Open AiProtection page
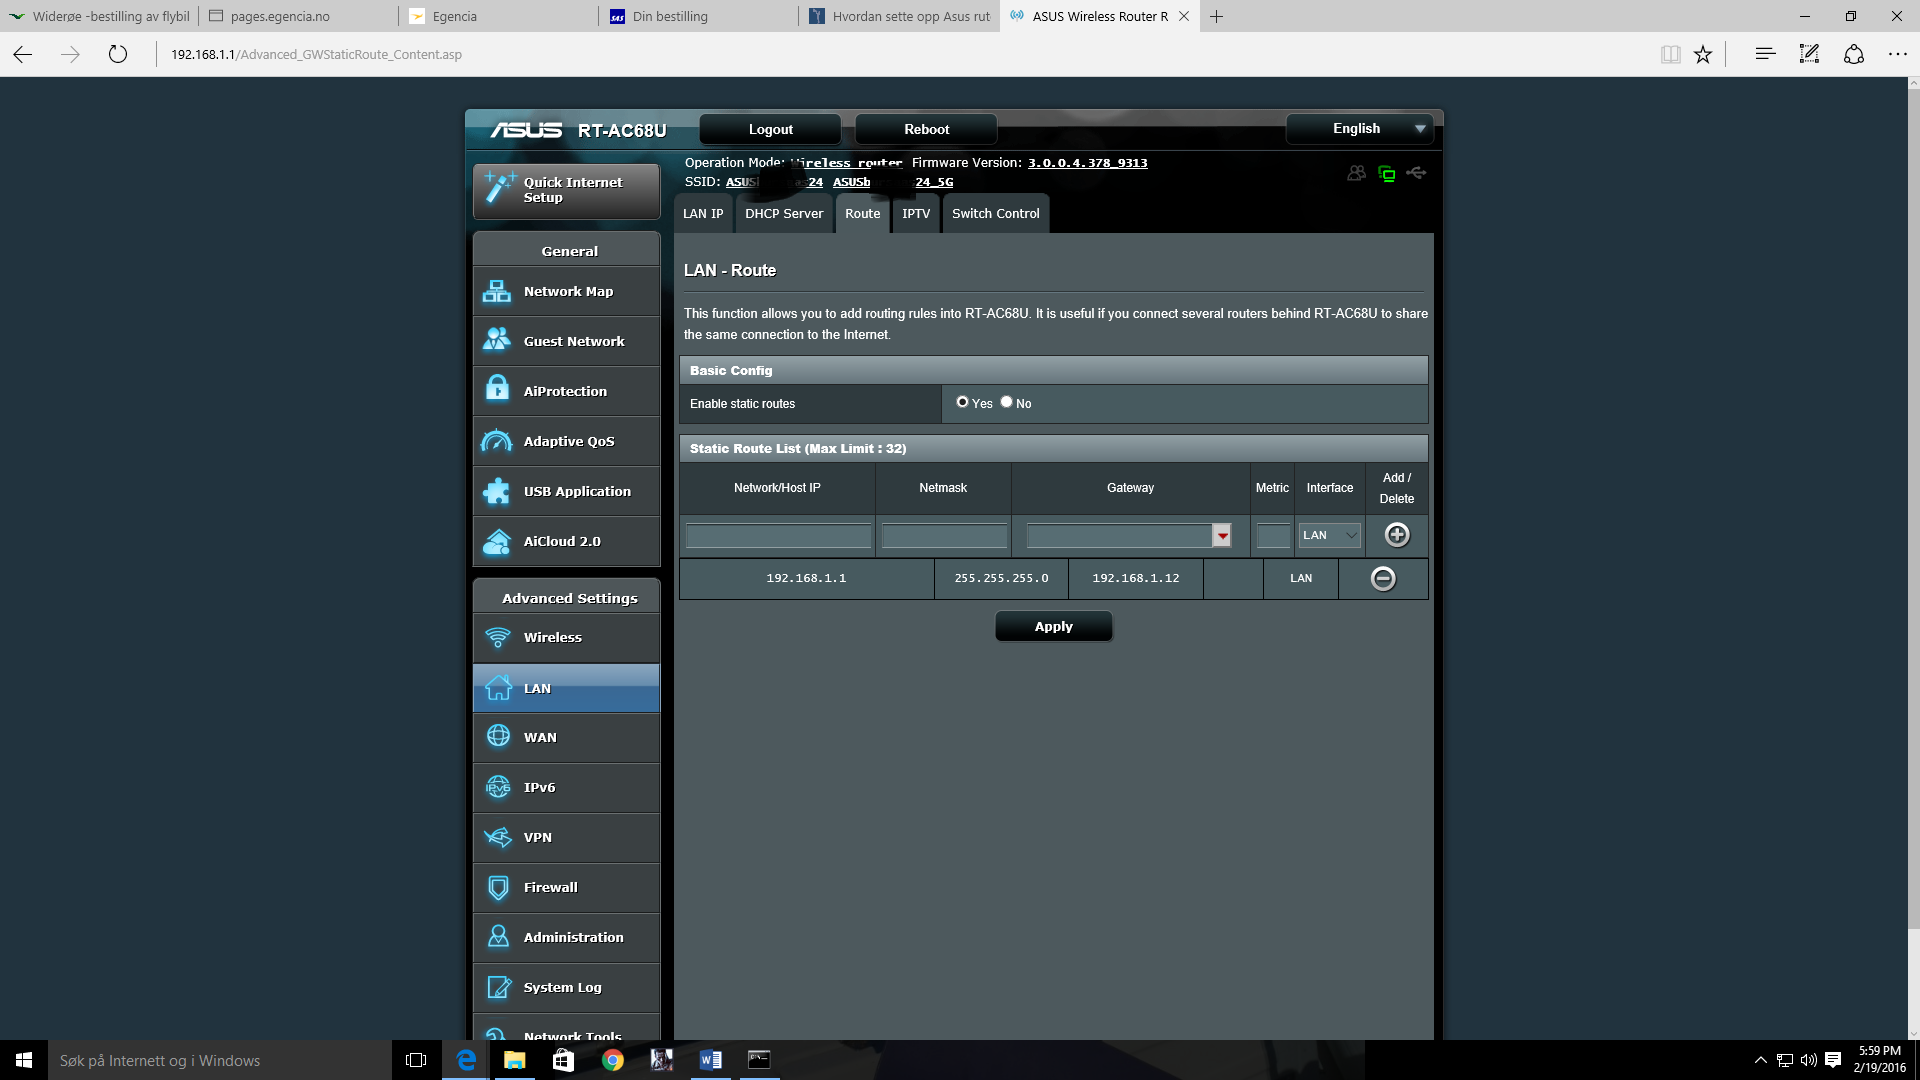Image resolution: width=1920 pixels, height=1080 pixels. tap(566, 391)
